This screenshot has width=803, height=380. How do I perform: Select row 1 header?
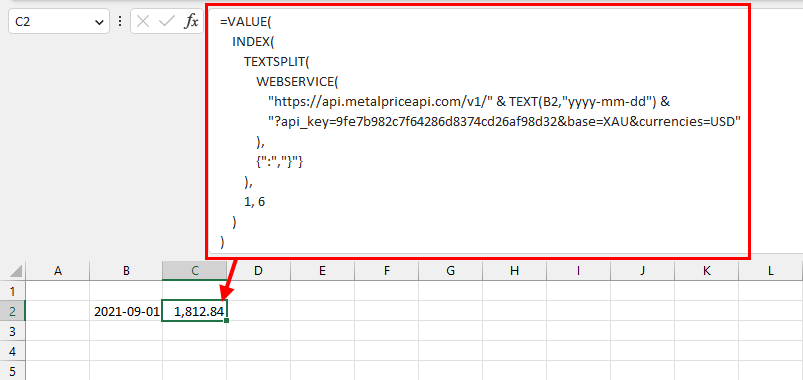pos(13,291)
